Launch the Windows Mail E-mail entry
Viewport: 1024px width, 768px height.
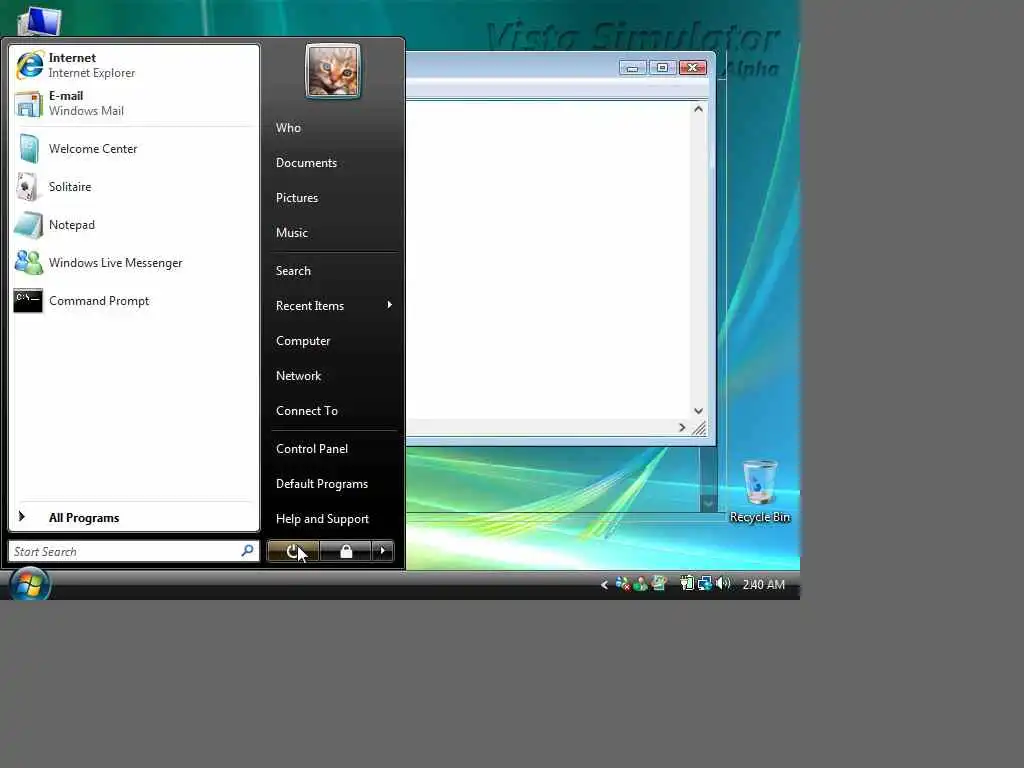tap(134, 103)
